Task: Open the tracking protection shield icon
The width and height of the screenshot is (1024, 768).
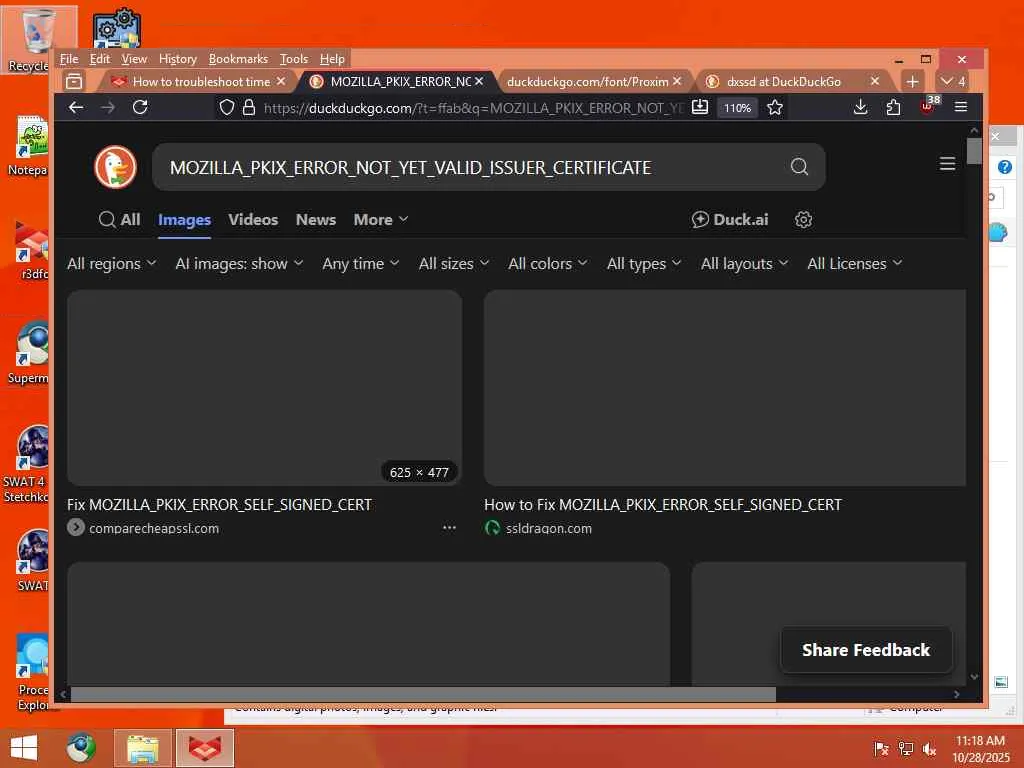Action: click(227, 108)
